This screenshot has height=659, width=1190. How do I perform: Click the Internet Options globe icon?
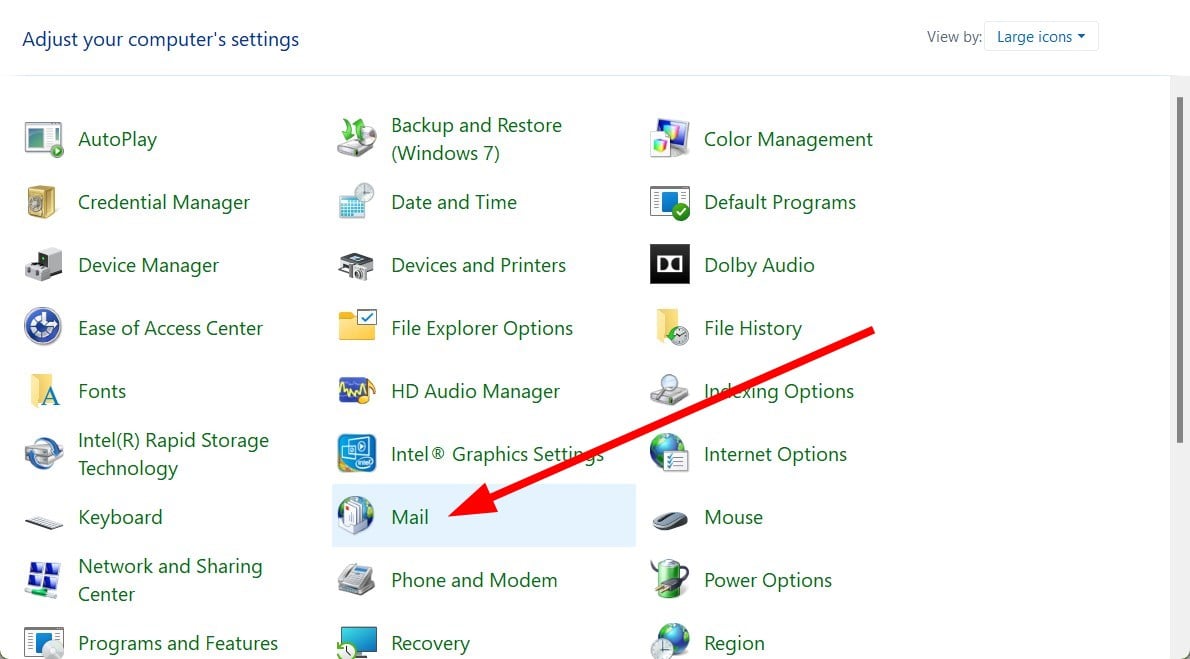point(669,453)
